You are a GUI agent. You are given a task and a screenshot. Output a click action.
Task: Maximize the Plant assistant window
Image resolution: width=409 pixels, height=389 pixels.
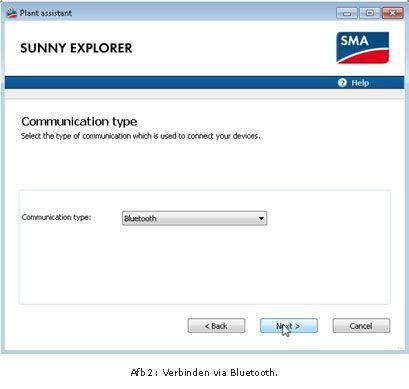coord(370,13)
